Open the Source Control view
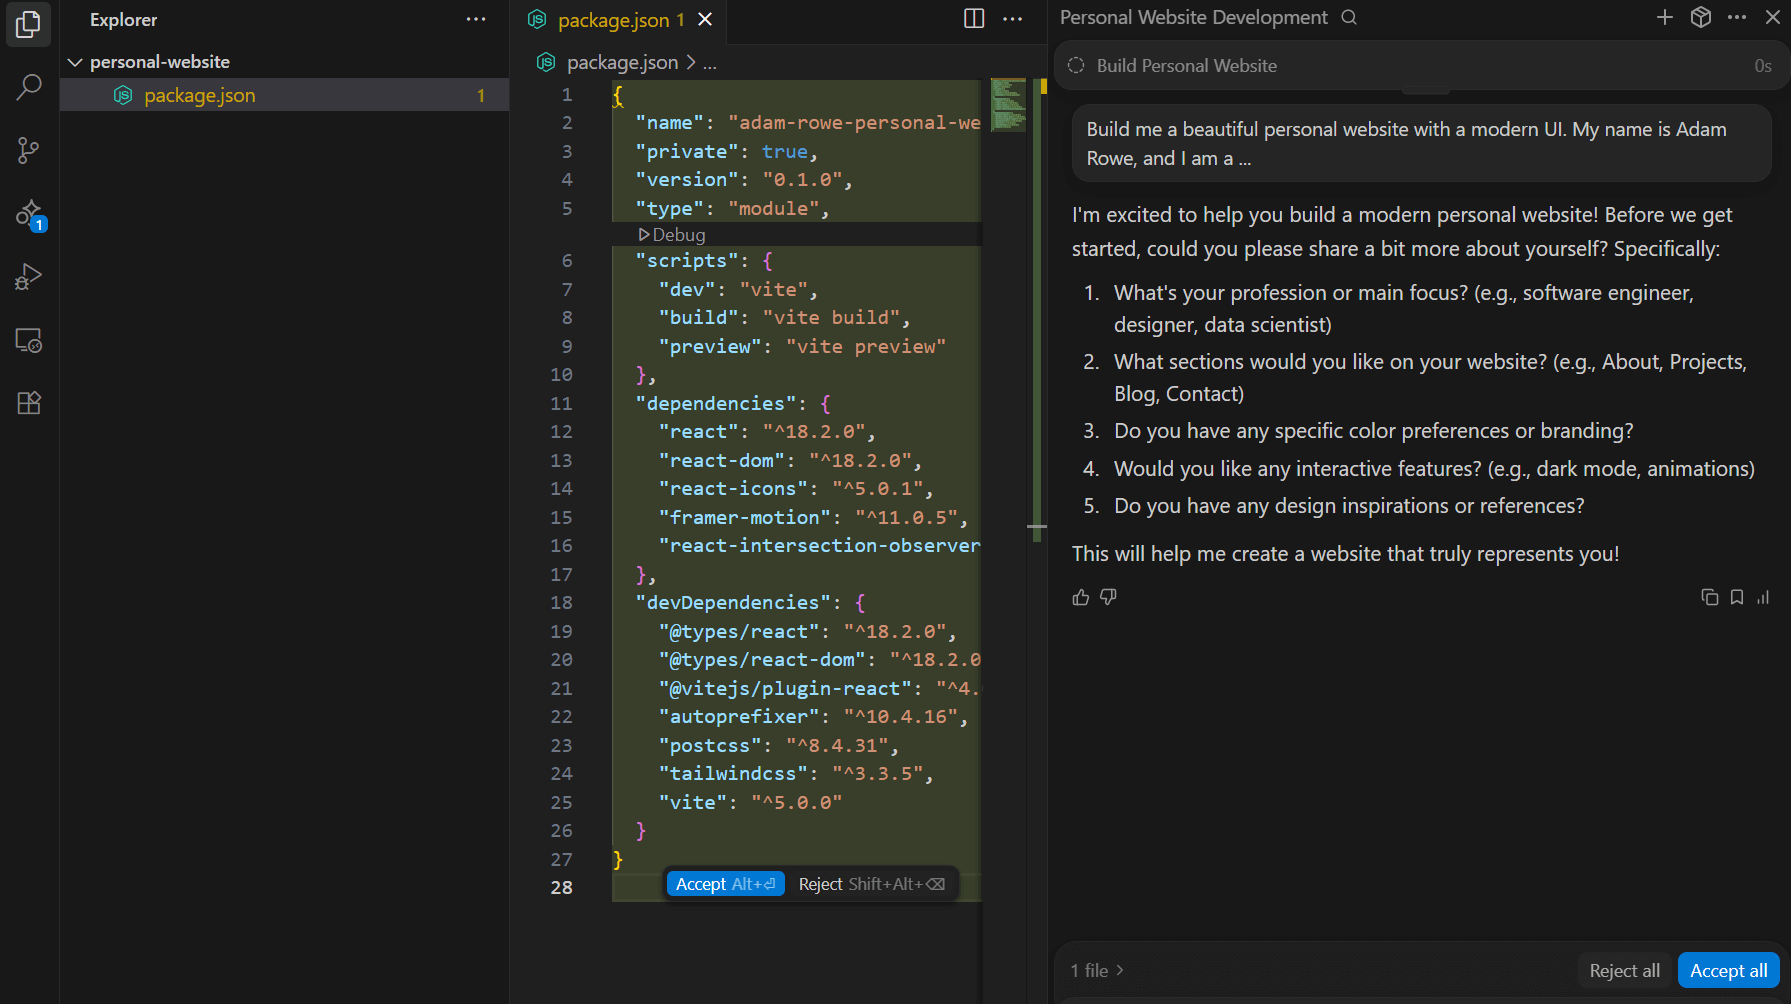The width and height of the screenshot is (1791, 1004). (x=28, y=150)
